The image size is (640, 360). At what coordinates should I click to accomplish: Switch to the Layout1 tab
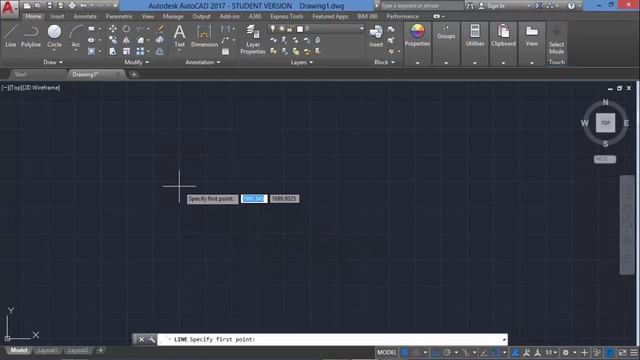(x=47, y=350)
